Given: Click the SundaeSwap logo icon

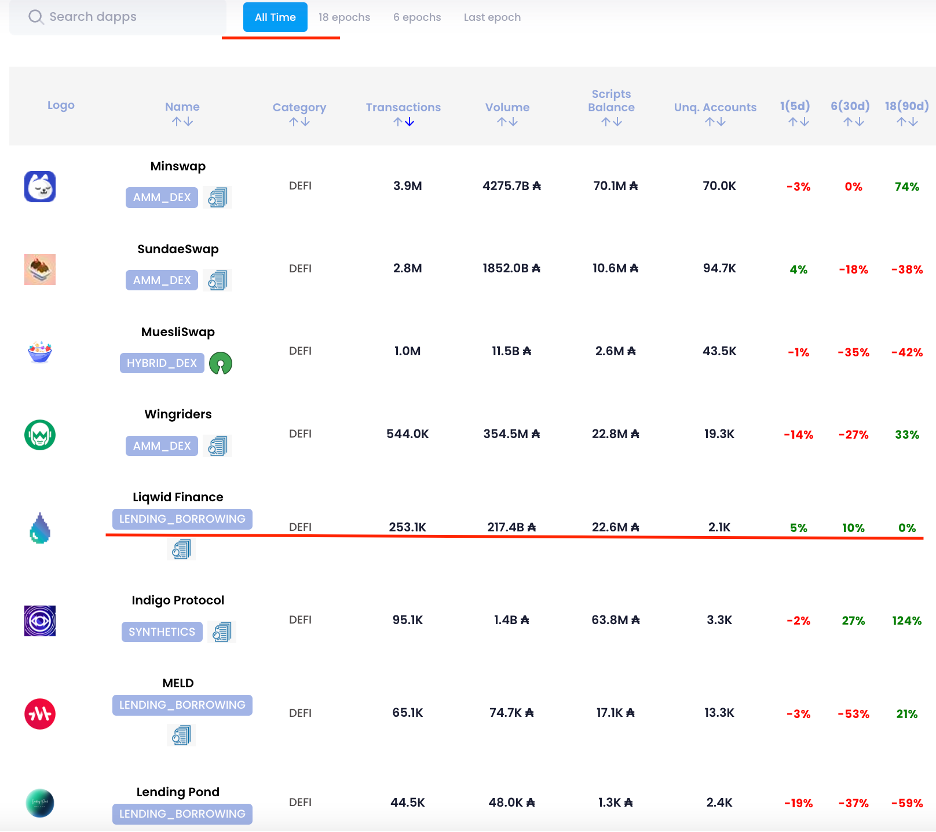Looking at the screenshot, I should [40, 269].
